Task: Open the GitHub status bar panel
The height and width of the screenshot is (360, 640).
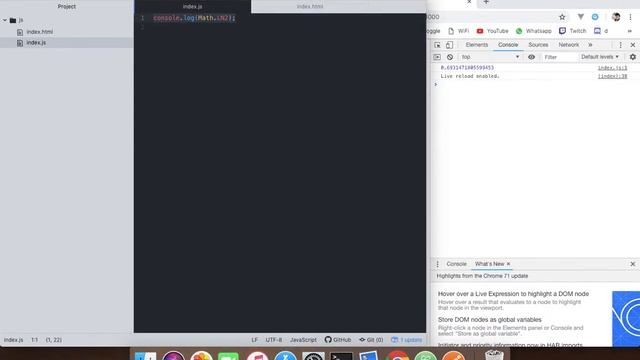Action: click(x=338, y=340)
